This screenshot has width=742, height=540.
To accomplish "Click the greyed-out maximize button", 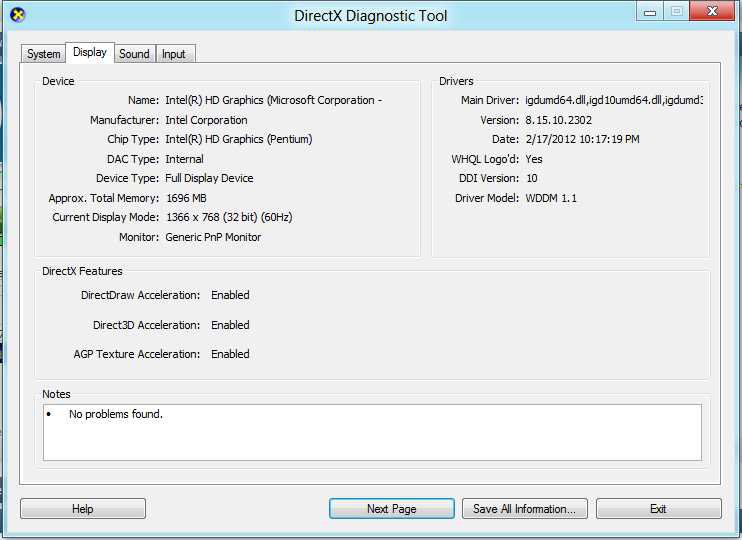I will 677,12.
